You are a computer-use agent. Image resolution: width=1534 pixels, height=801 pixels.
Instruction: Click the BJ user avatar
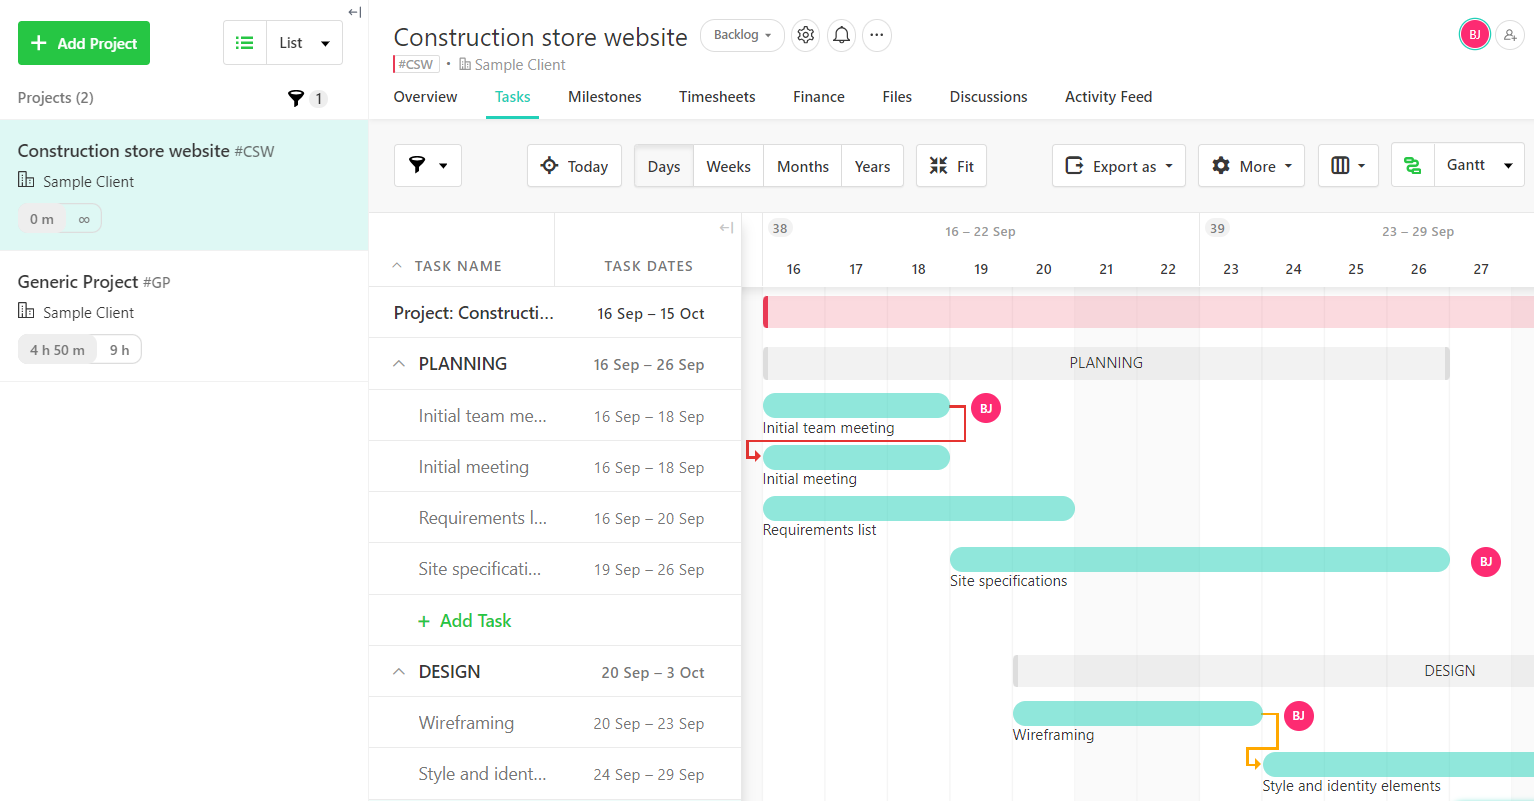click(1474, 35)
